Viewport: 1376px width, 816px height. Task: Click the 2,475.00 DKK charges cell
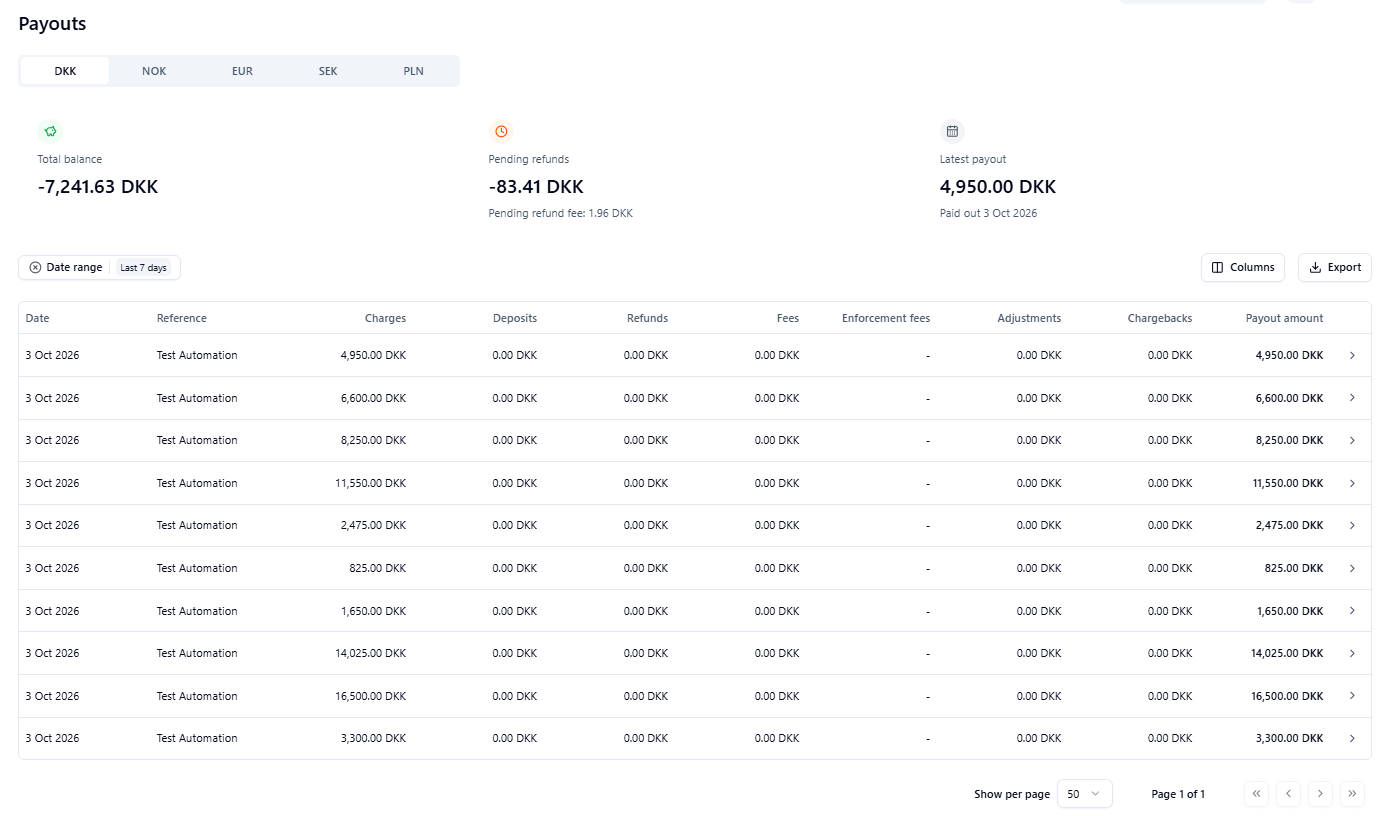pos(373,525)
